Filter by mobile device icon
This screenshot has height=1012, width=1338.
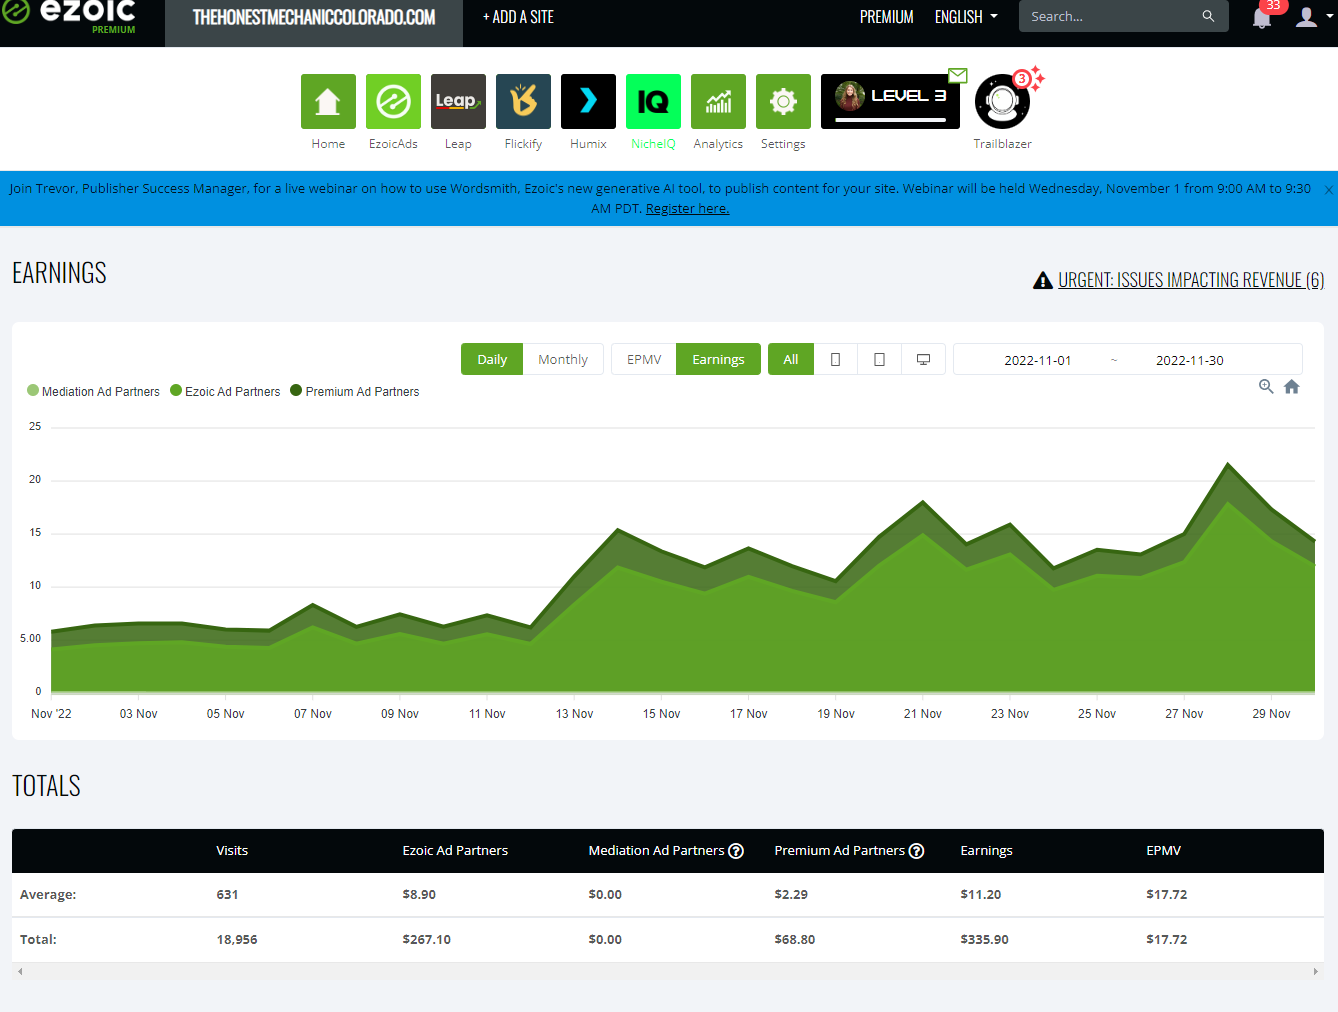(836, 359)
